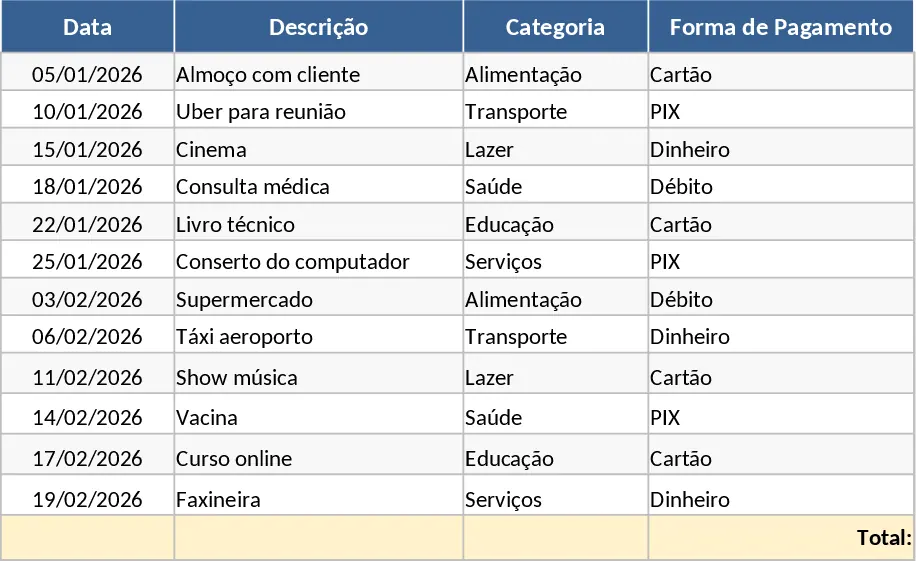The height and width of the screenshot is (561, 916).
Task: Select the Almoço com cliente cell
Action: click(318, 72)
